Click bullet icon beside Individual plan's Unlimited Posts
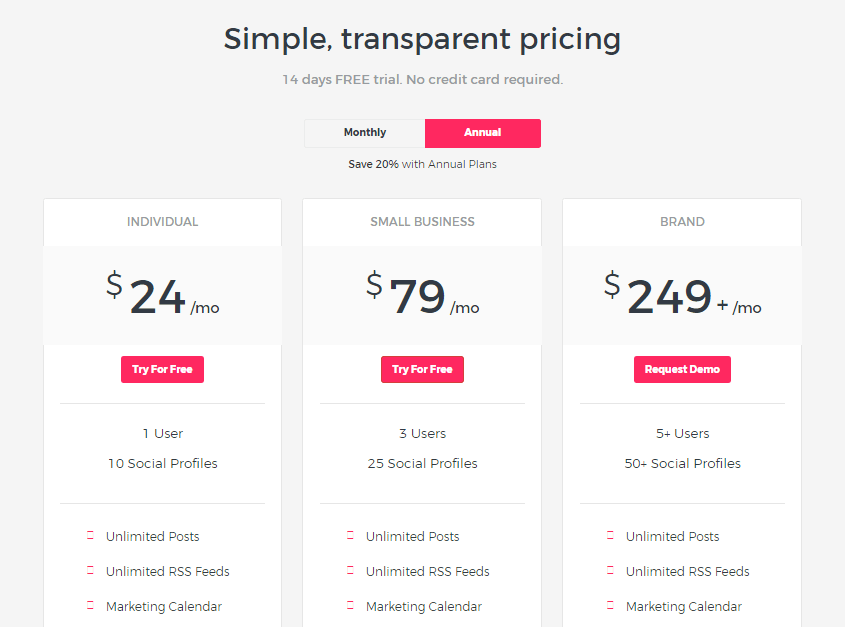 [x=90, y=537]
